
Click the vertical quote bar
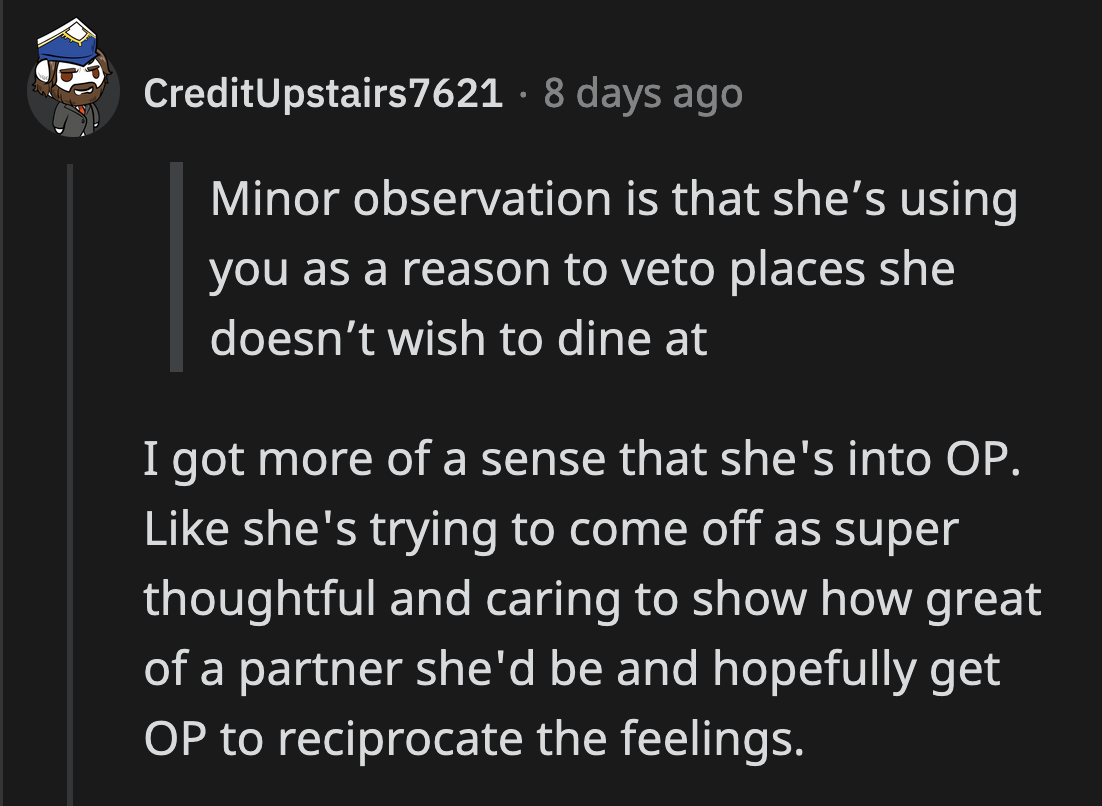175,265
